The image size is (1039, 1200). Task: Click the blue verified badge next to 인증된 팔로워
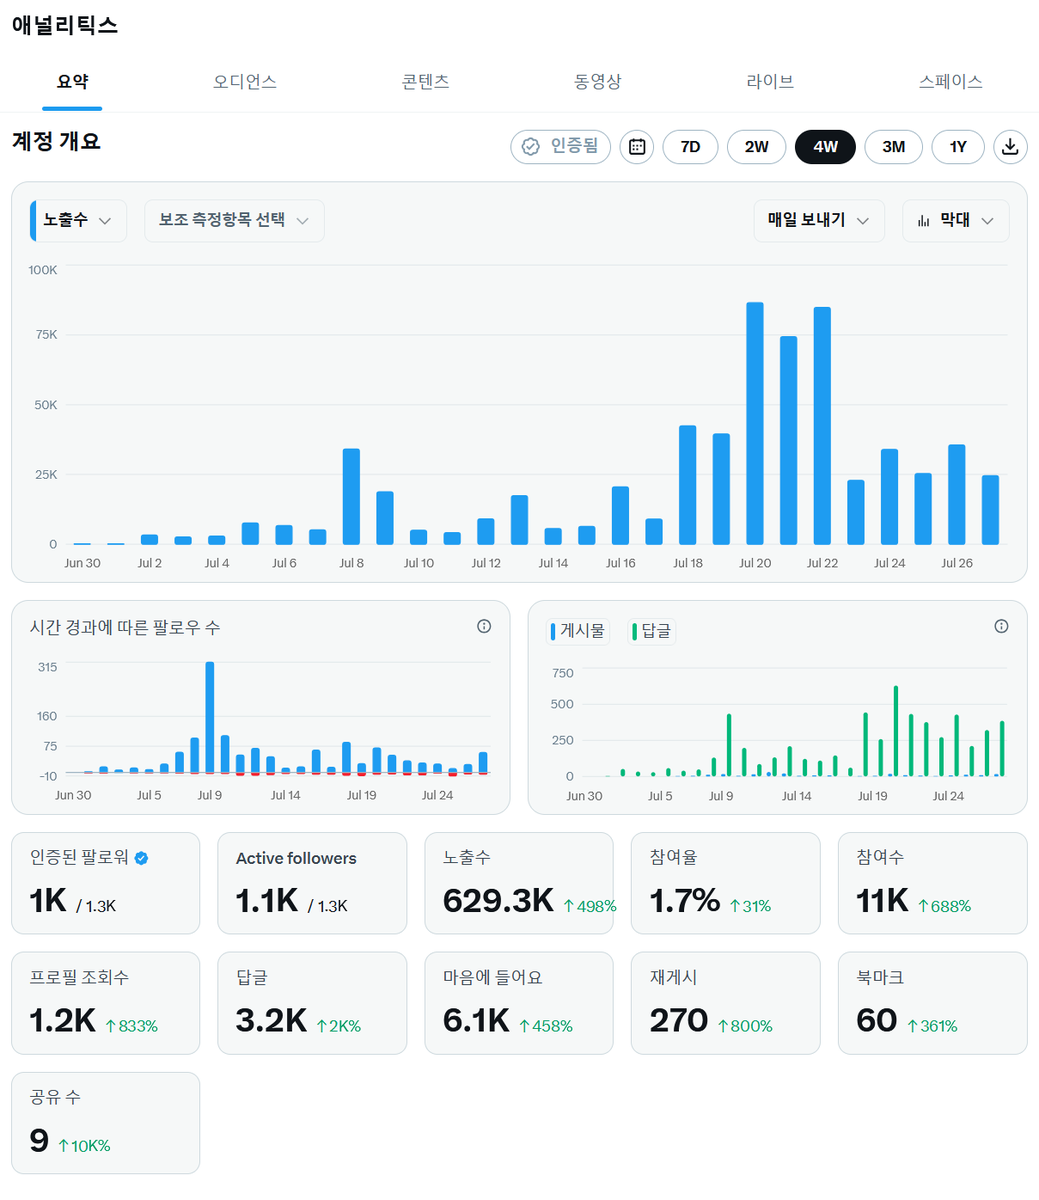coord(142,858)
